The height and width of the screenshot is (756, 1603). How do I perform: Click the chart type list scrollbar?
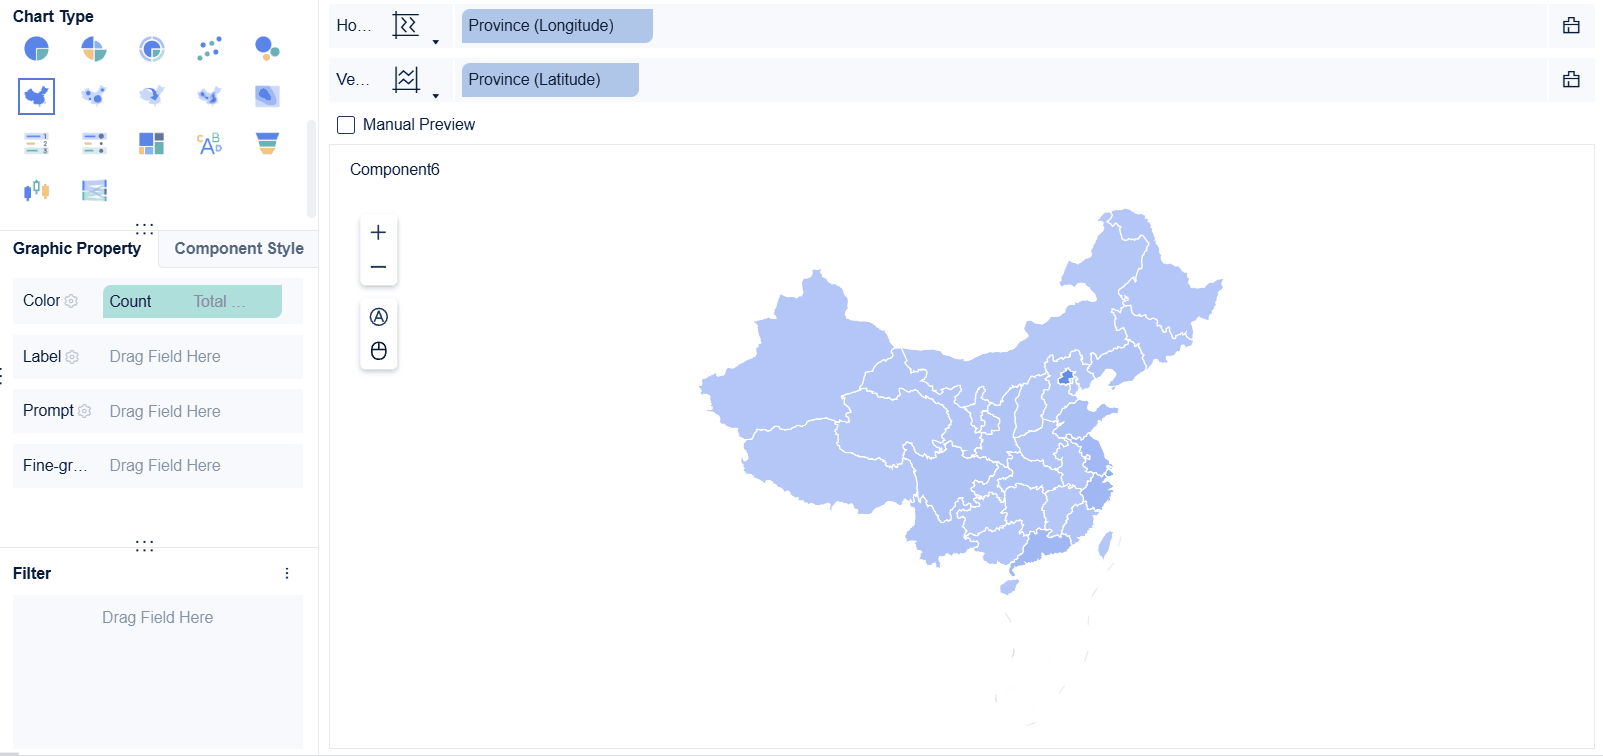point(311,169)
